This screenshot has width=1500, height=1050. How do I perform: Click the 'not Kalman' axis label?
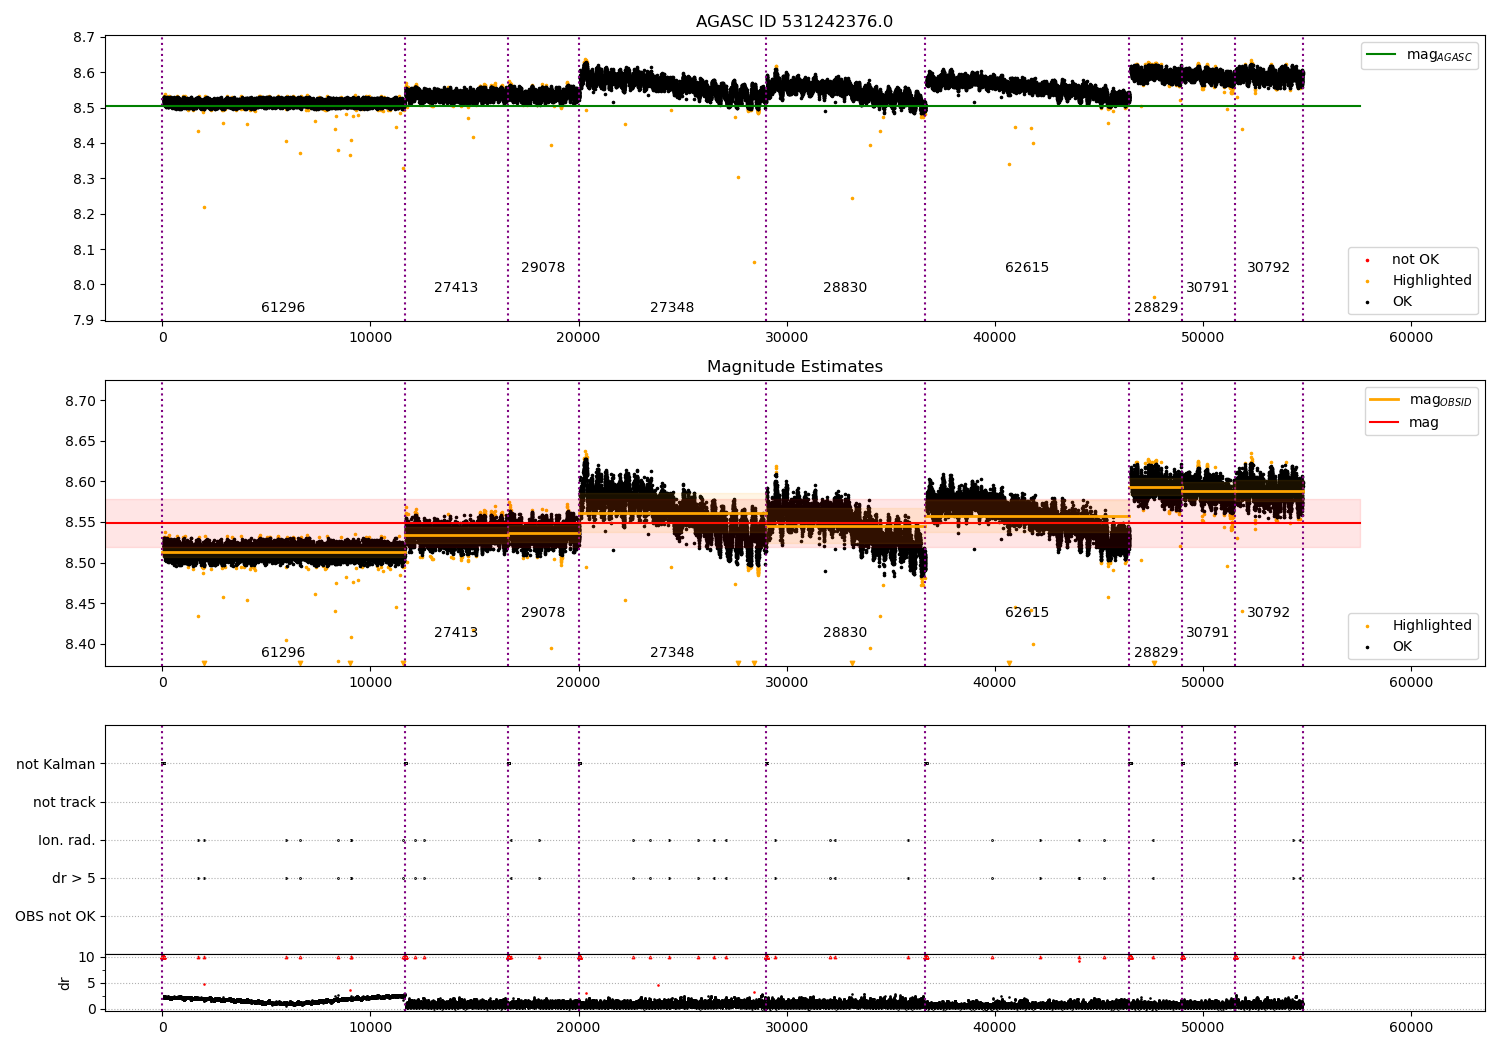pos(56,764)
